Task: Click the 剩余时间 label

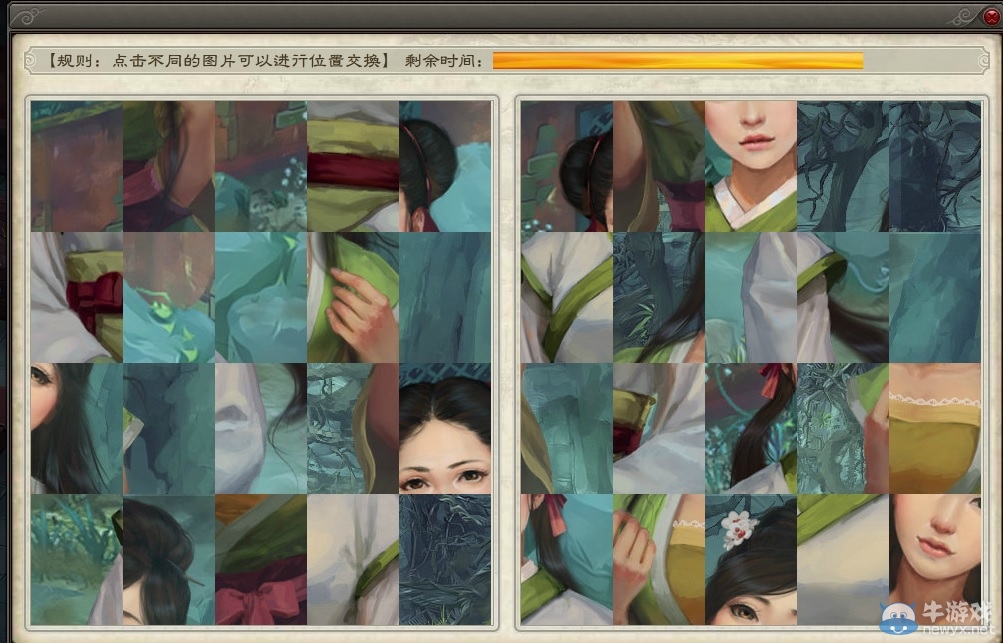Action: point(445,61)
